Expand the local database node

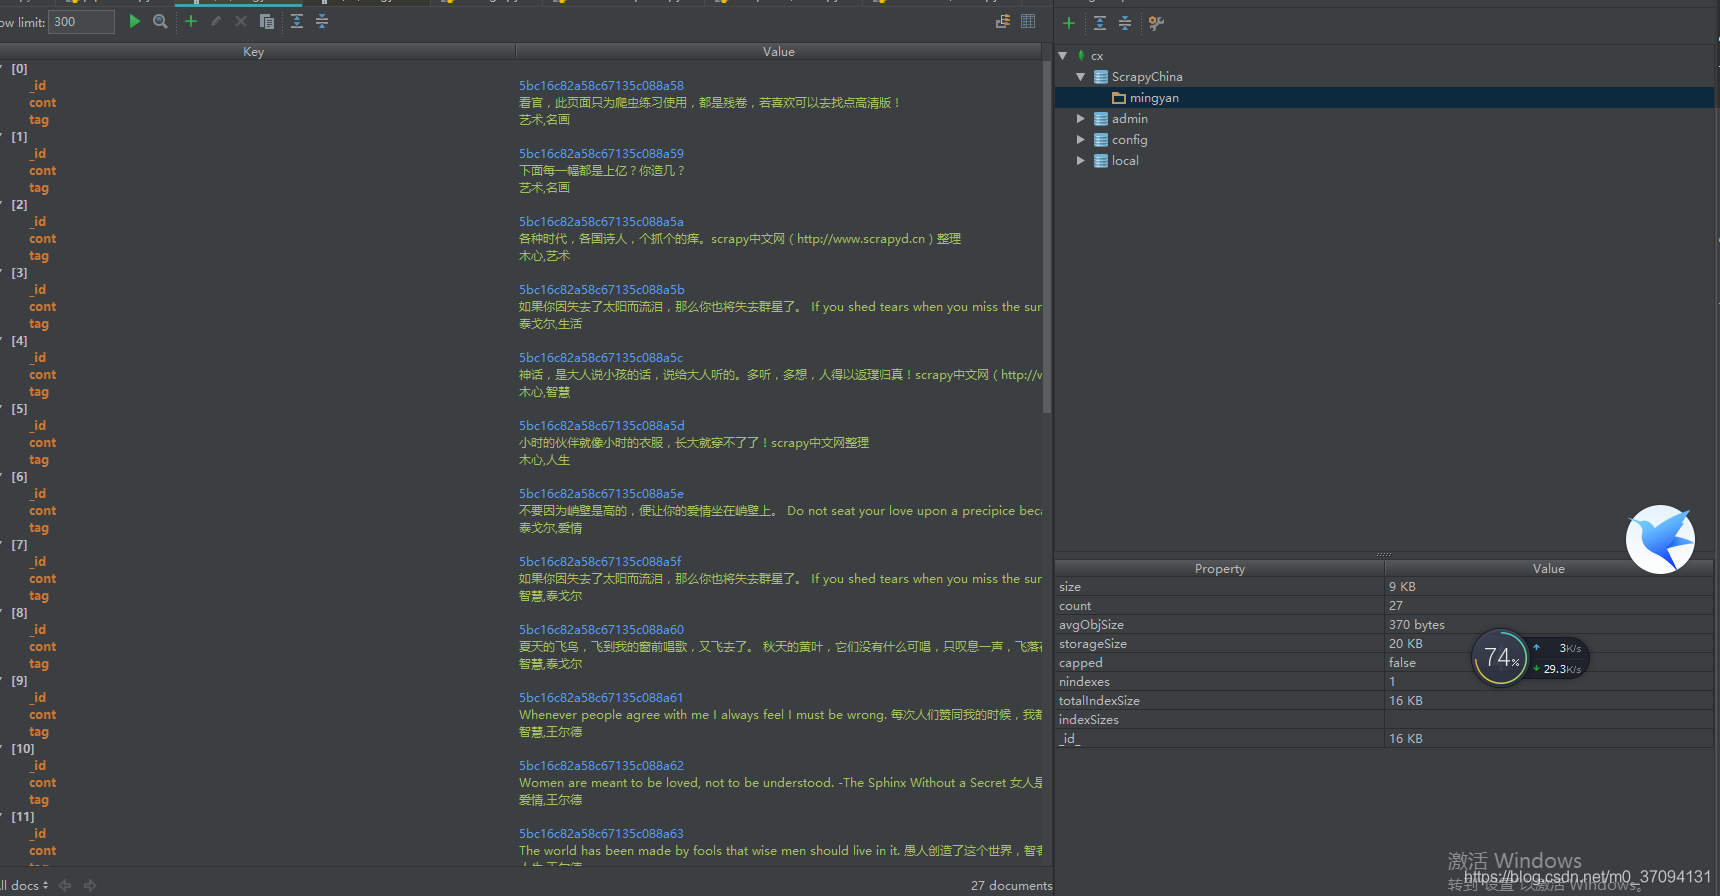pyautogui.click(x=1080, y=161)
